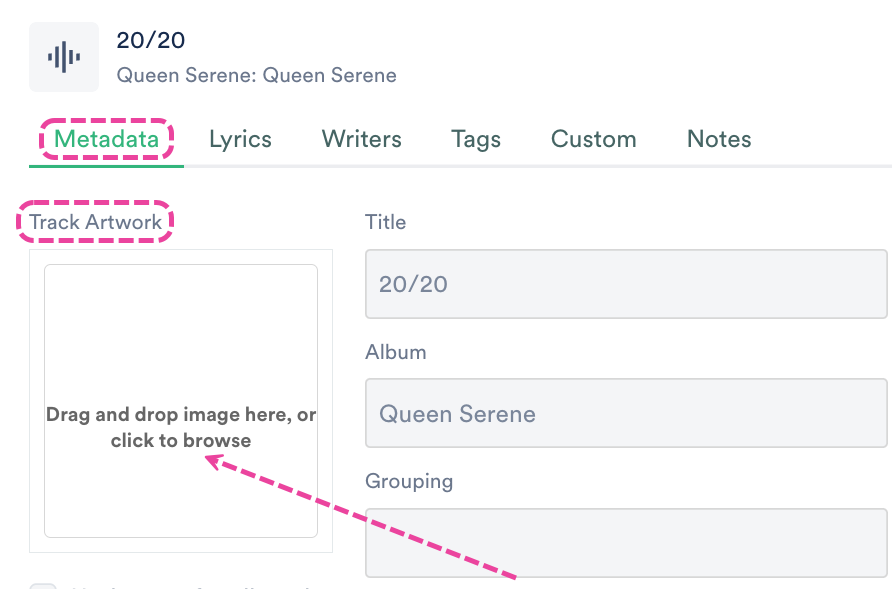Tick the checkbox below the artwork box
The height and width of the screenshot is (589, 892).
pos(43,587)
